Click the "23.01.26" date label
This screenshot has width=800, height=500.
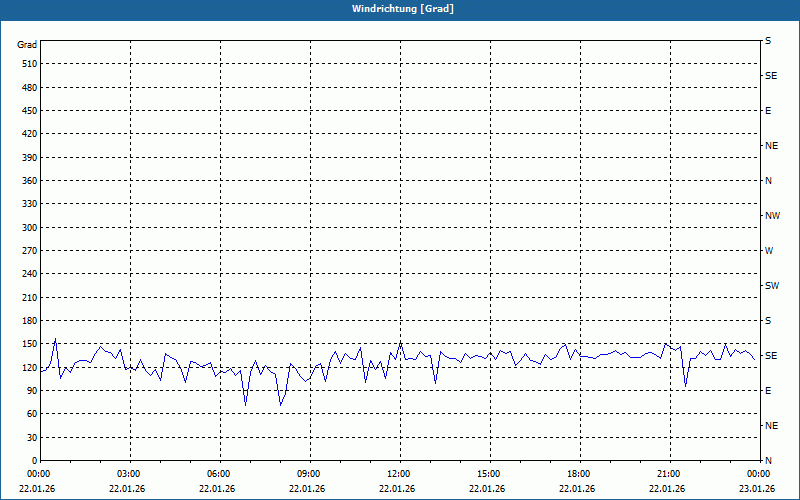pos(757,489)
